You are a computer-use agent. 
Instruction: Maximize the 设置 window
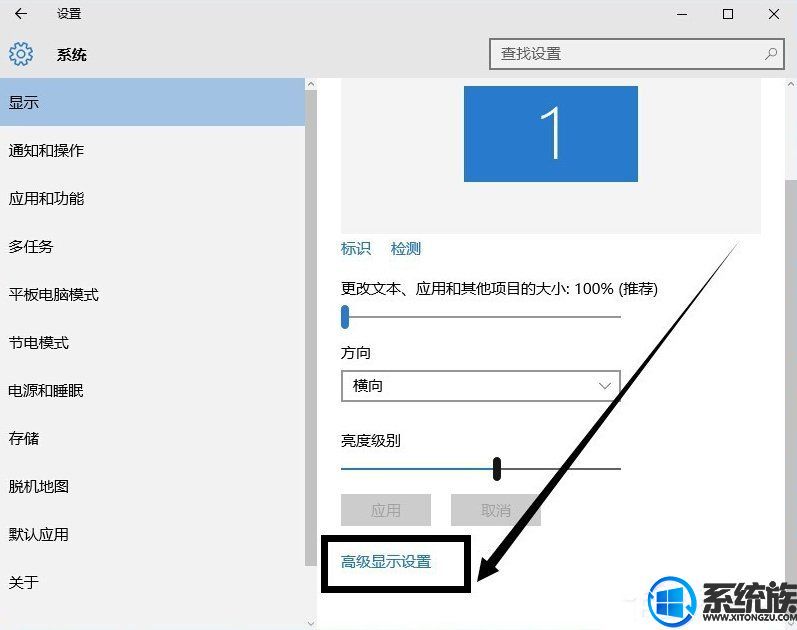click(x=728, y=14)
